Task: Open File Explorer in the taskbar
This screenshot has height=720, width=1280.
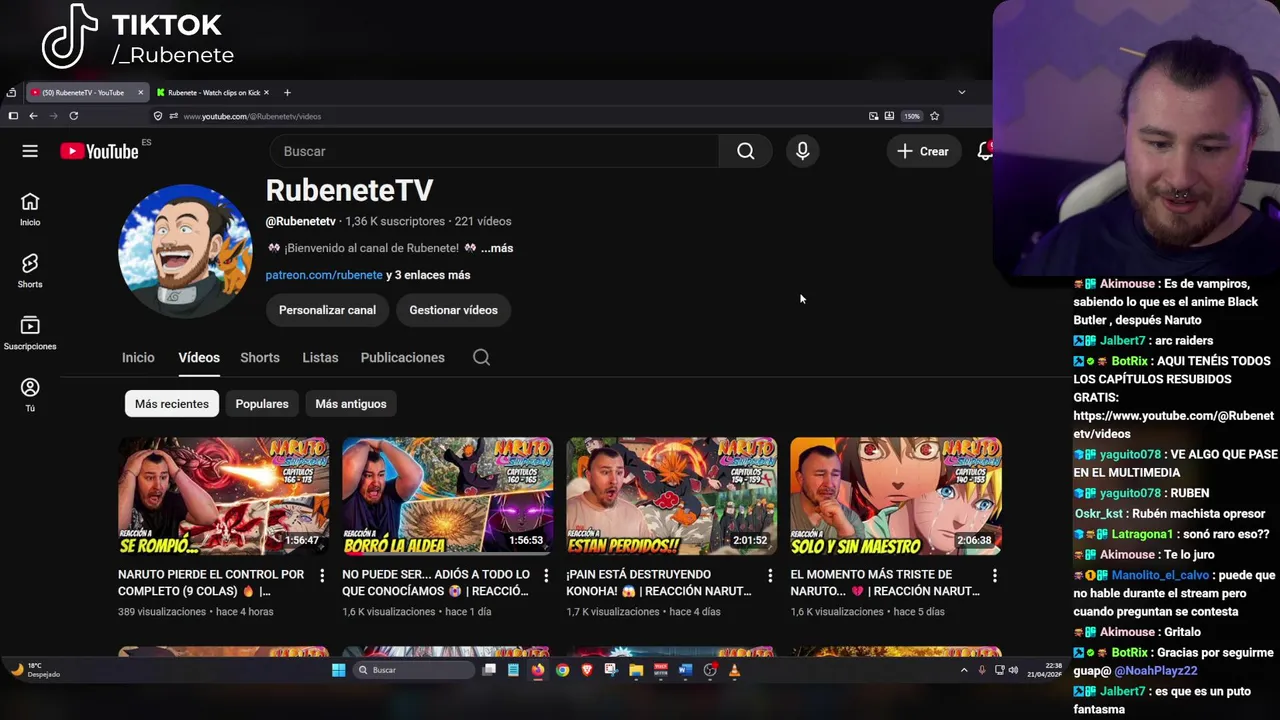Action: [636, 670]
